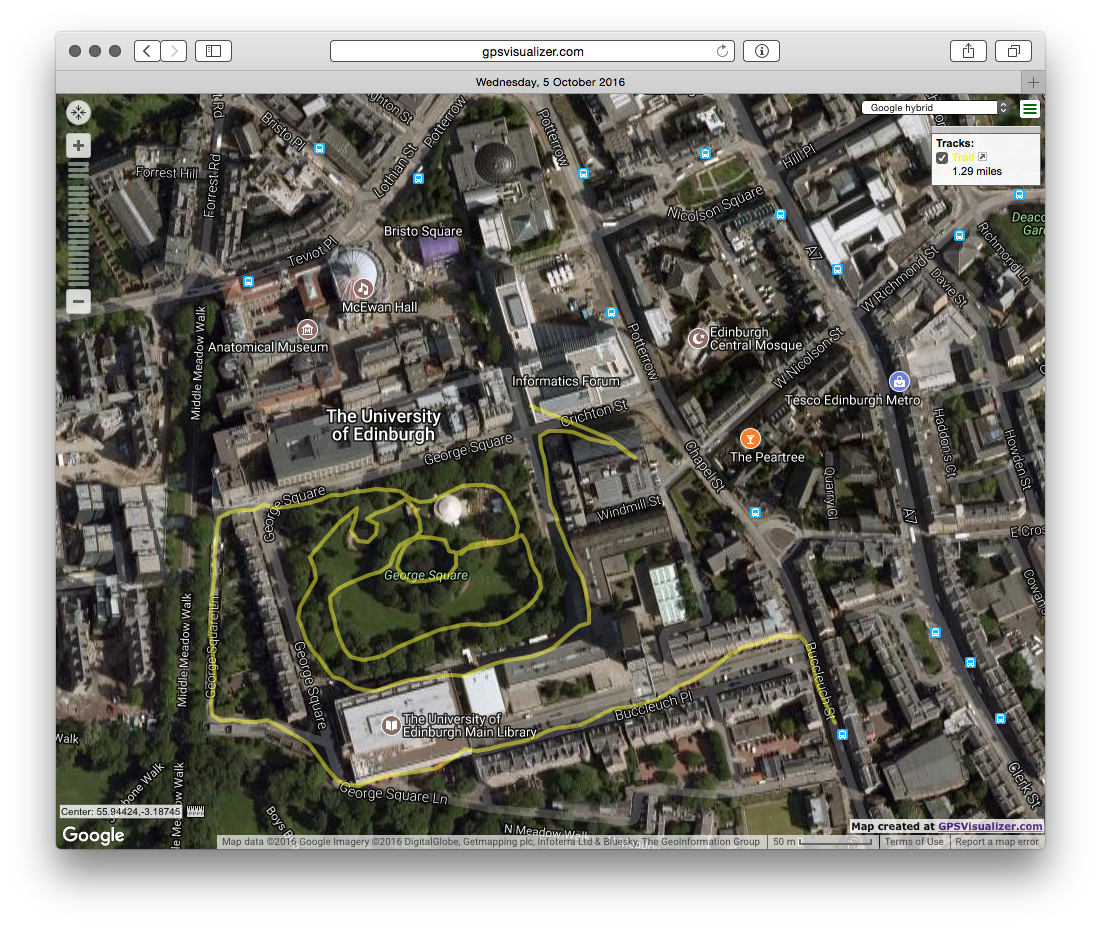Focus the gpsvisualizer.com address field

[532, 51]
